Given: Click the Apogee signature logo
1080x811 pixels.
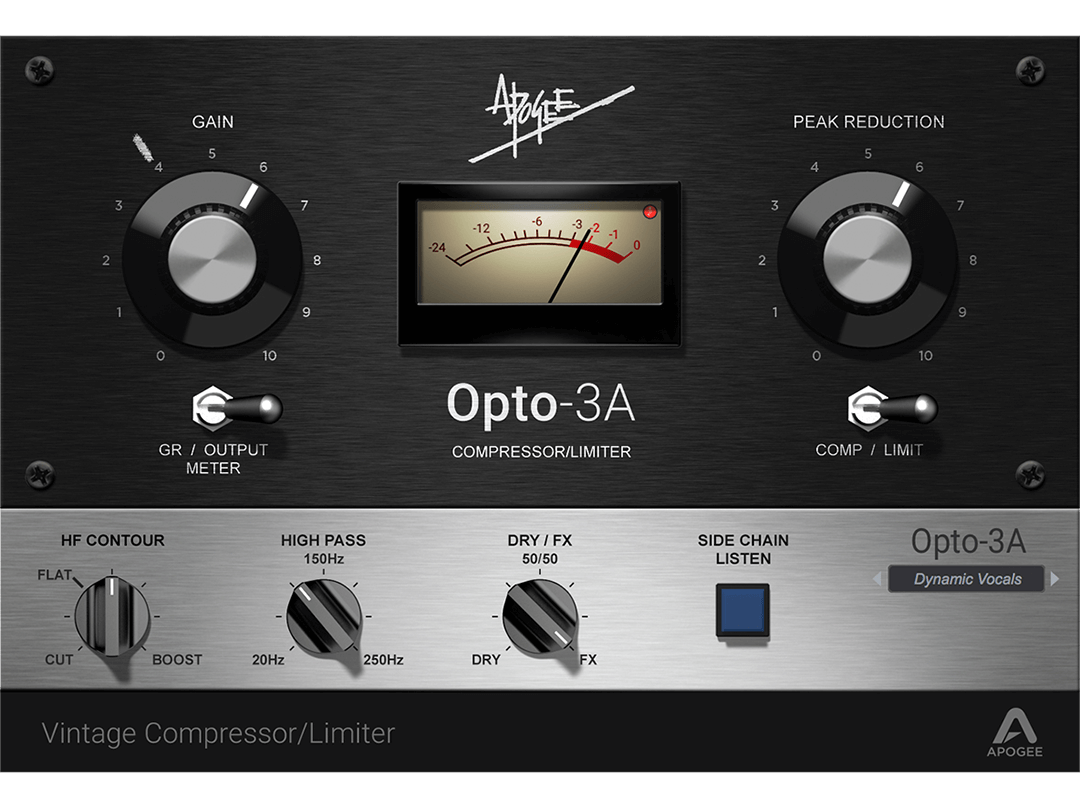Looking at the screenshot, I should click(x=551, y=118).
